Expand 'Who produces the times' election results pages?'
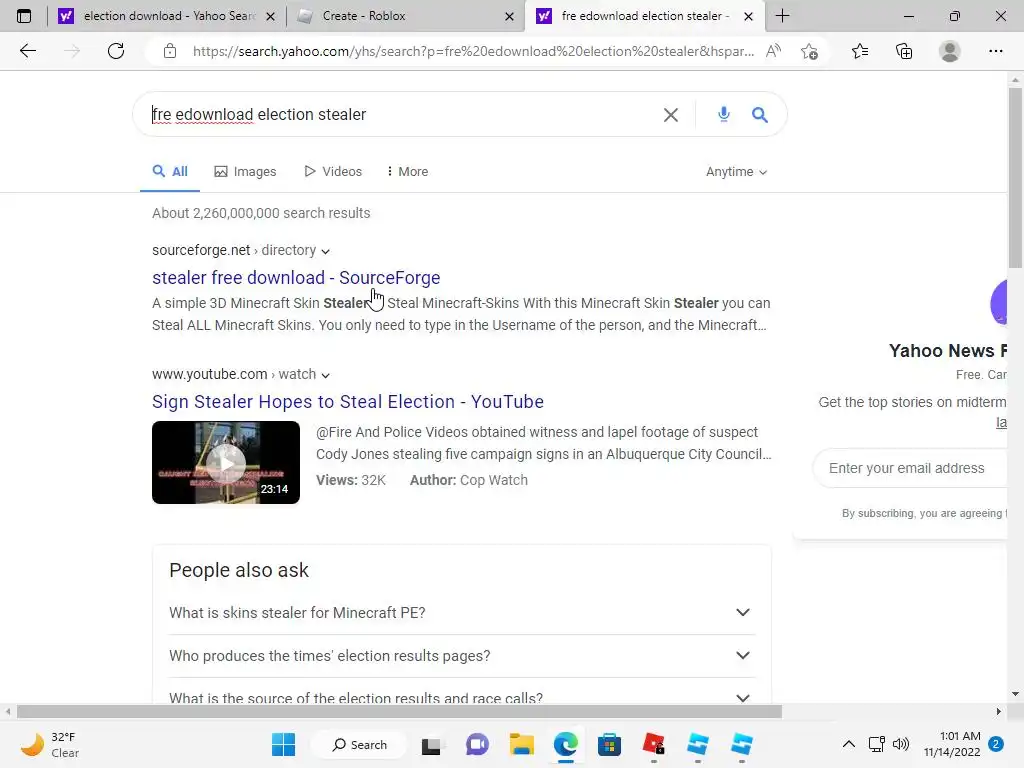The height and width of the screenshot is (768, 1024). (x=462, y=656)
